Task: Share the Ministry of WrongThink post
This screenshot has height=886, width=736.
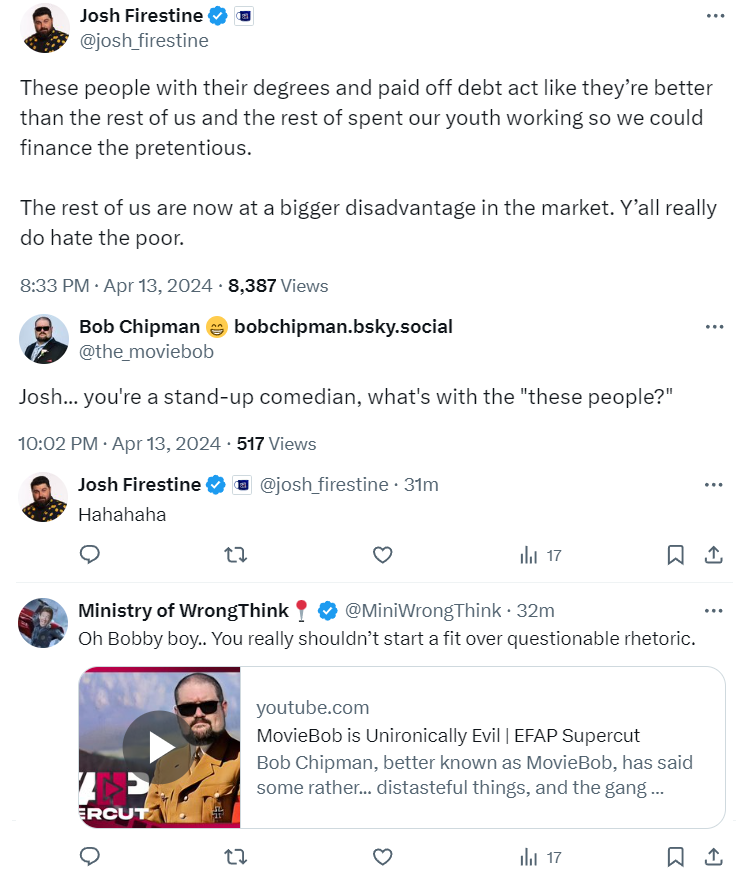Action: pyautogui.click(x=714, y=857)
